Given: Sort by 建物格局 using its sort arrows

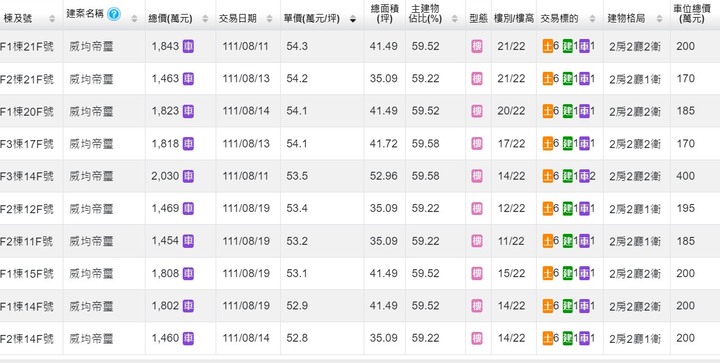Looking at the screenshot, I should pos(659,19).
